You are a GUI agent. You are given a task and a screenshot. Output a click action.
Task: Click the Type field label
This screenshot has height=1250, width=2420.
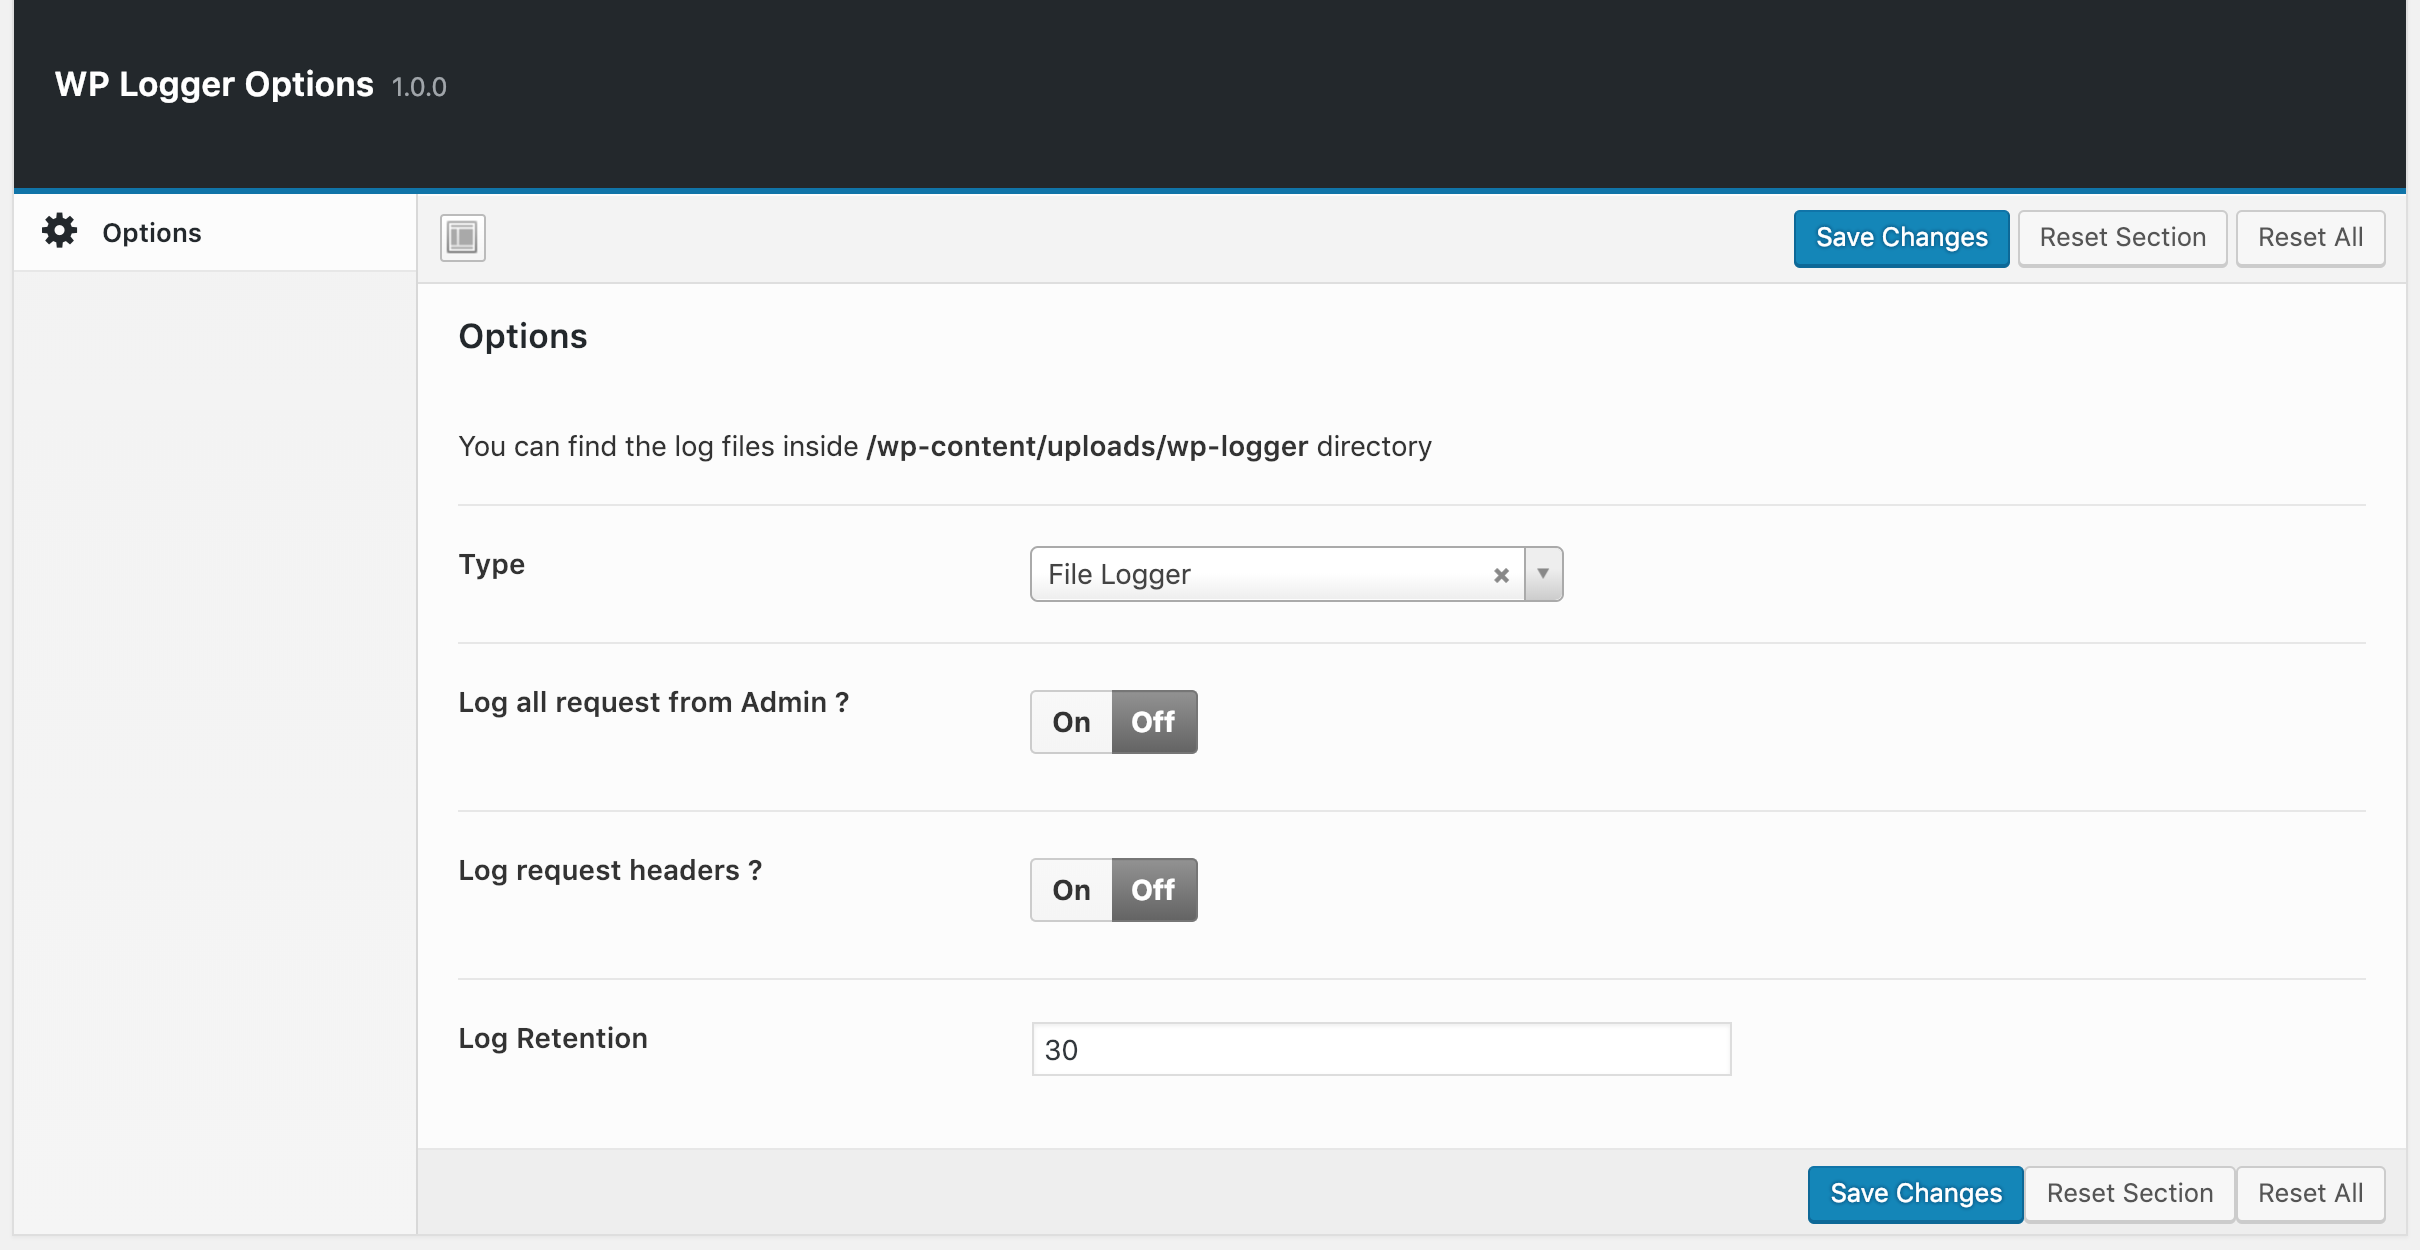(x=492, y=565)
